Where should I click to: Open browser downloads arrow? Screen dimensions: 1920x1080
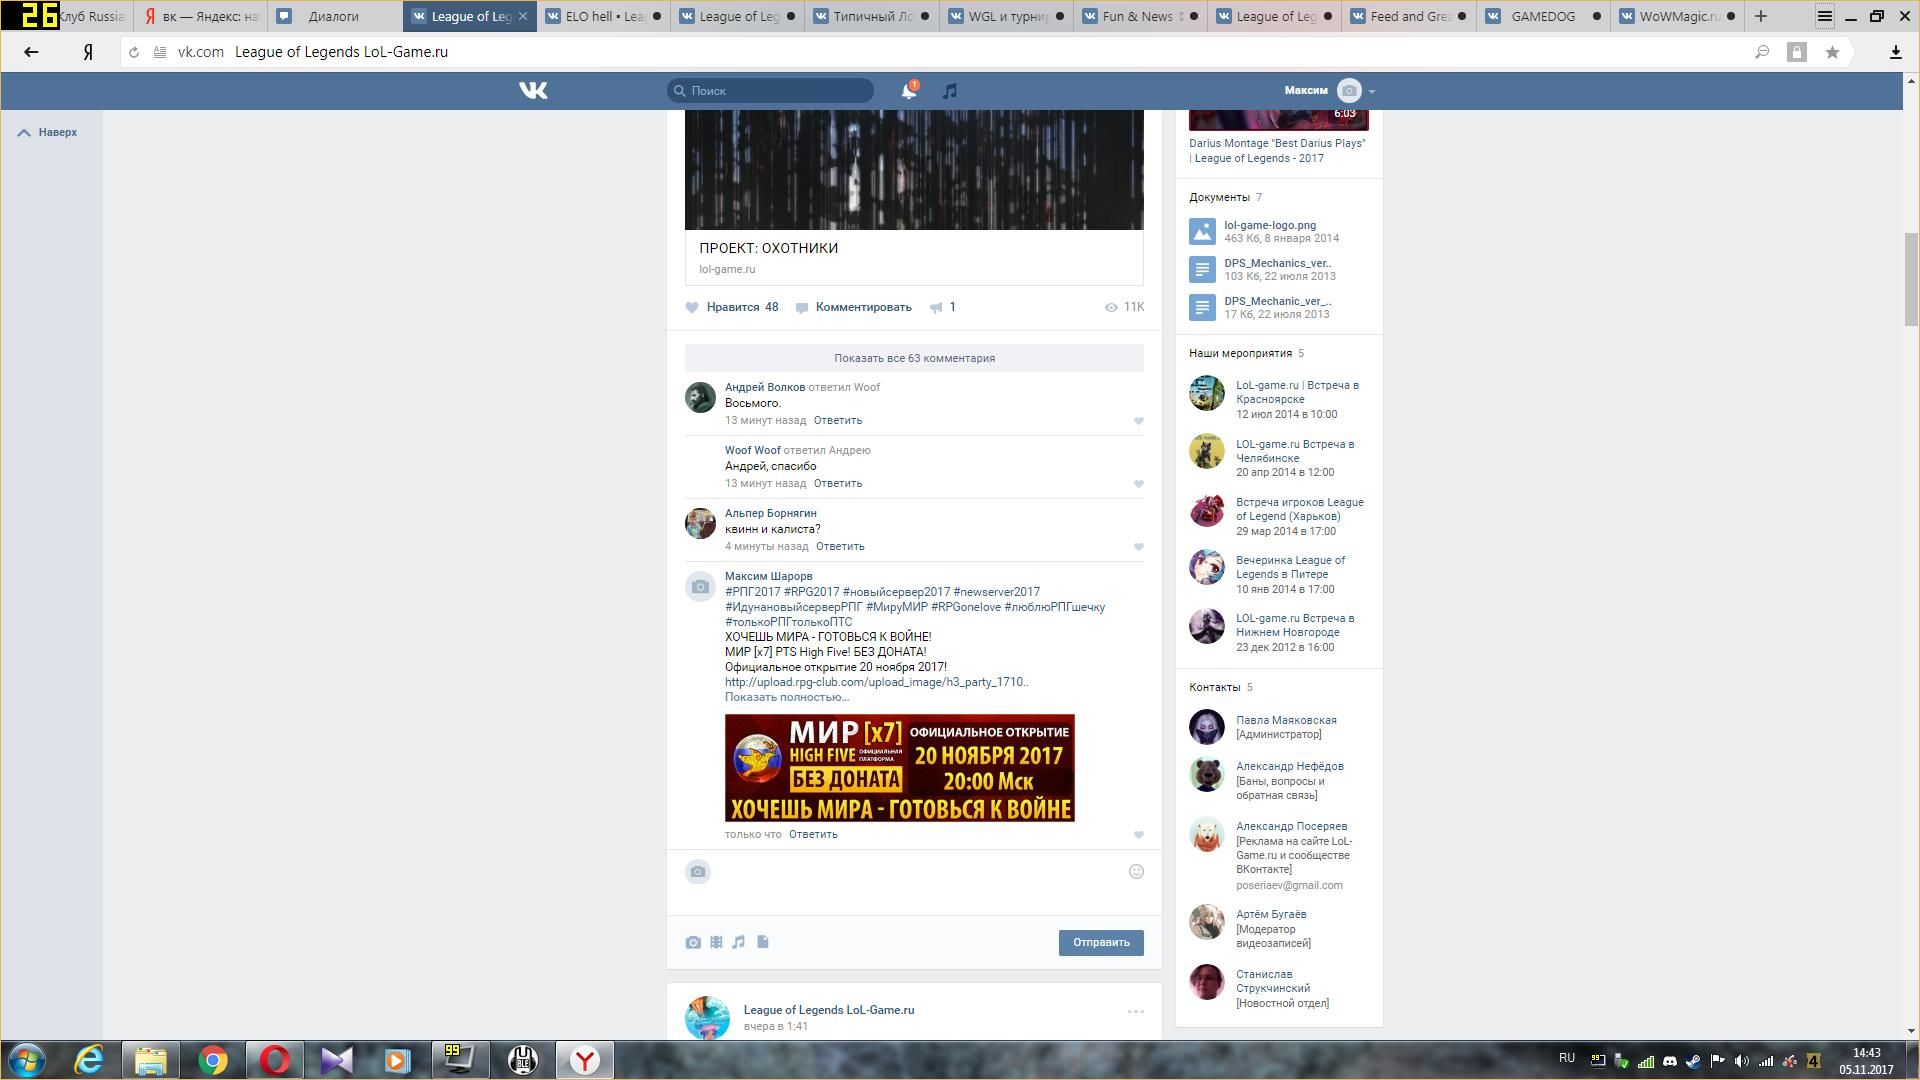(1895, 52)
